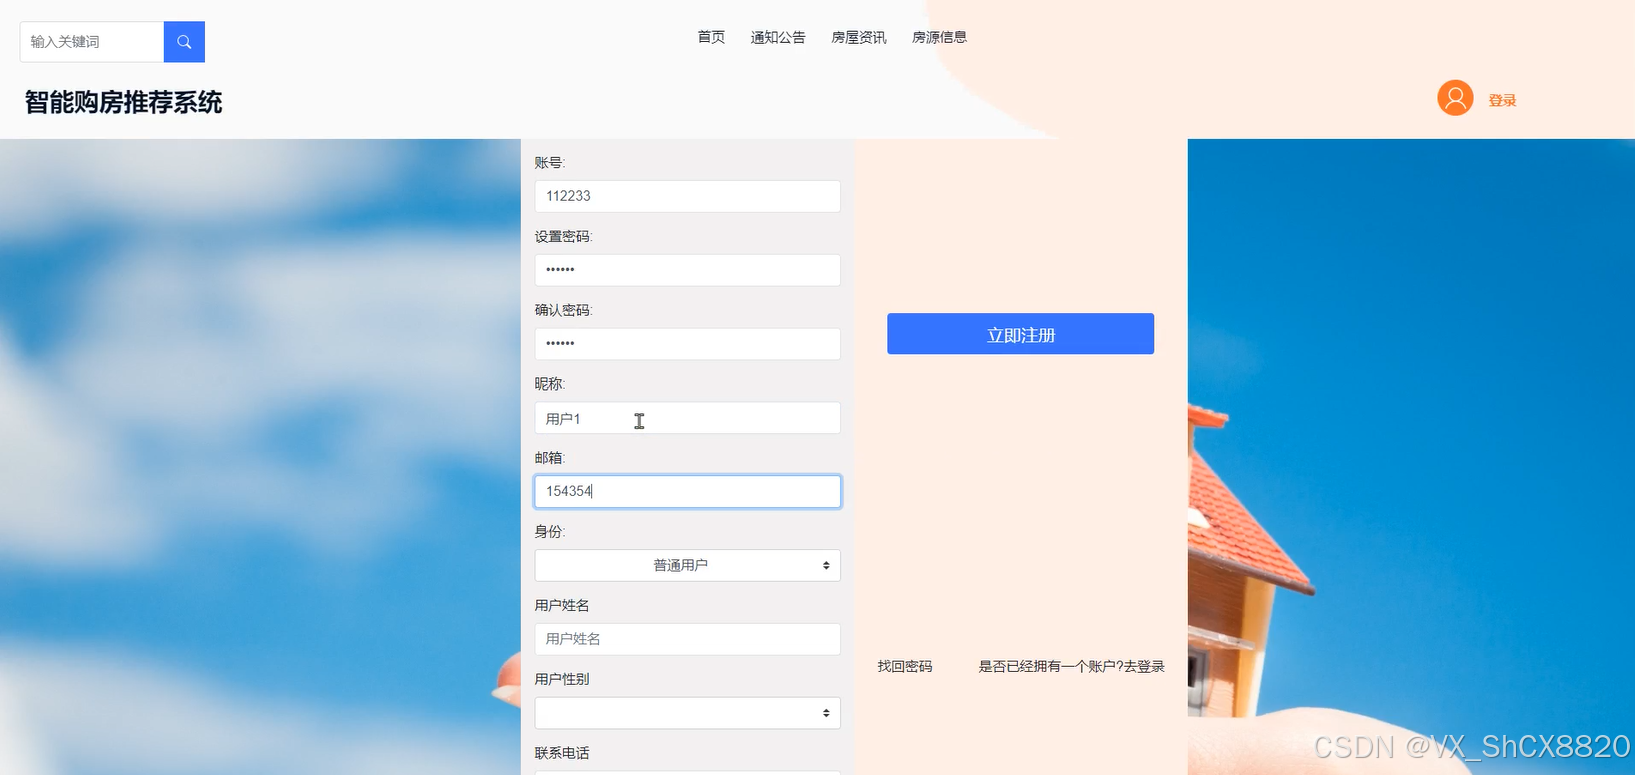Open the 房源信息 nav item
This screenshot has width=1635, height=775.
(939, 37)
